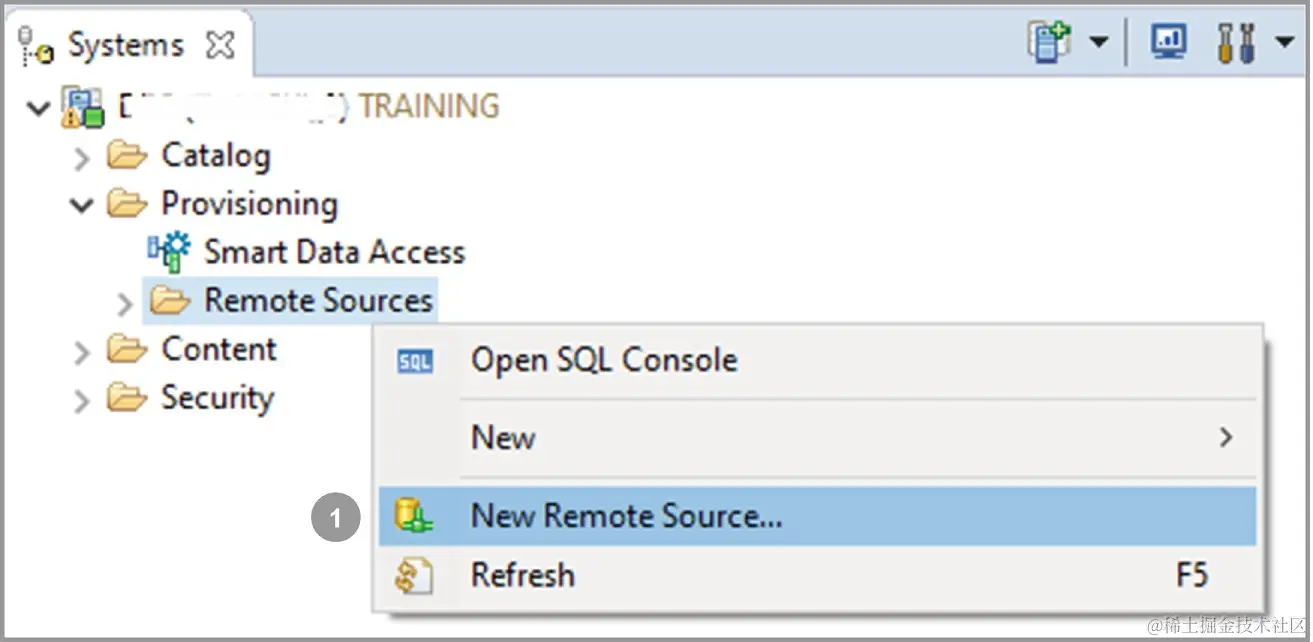1313x642 pixels.
Task: Click the Administration monitor icon
Action: coord(1168,43)
